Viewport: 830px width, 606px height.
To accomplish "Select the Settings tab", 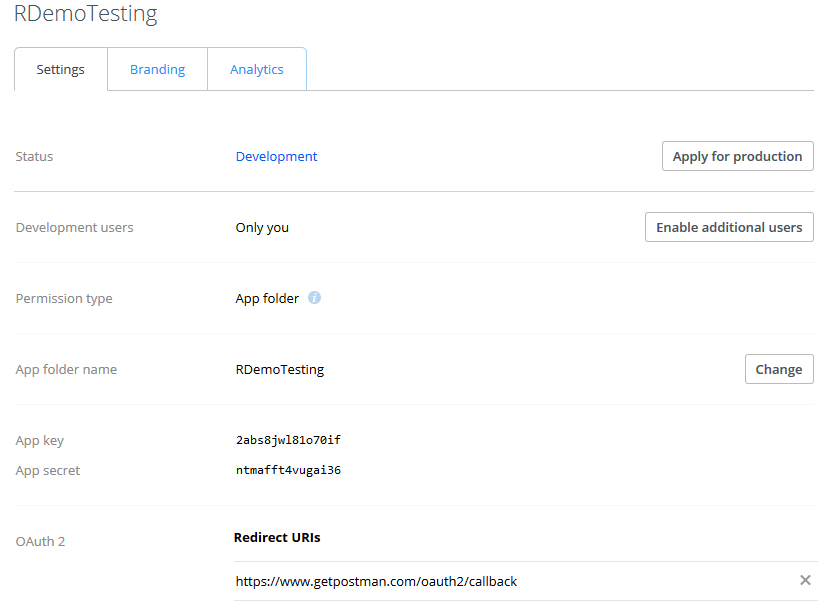I will coord(60,69).
